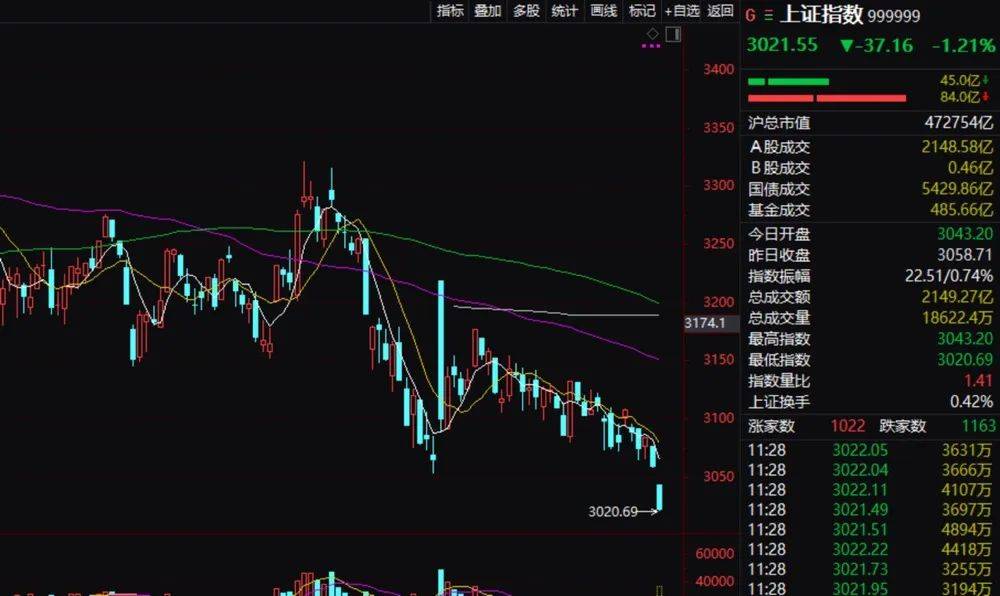Viewport: 1000px width, 596px height.
Task: Click the 上证指数 index title
Action: point(820,15)
